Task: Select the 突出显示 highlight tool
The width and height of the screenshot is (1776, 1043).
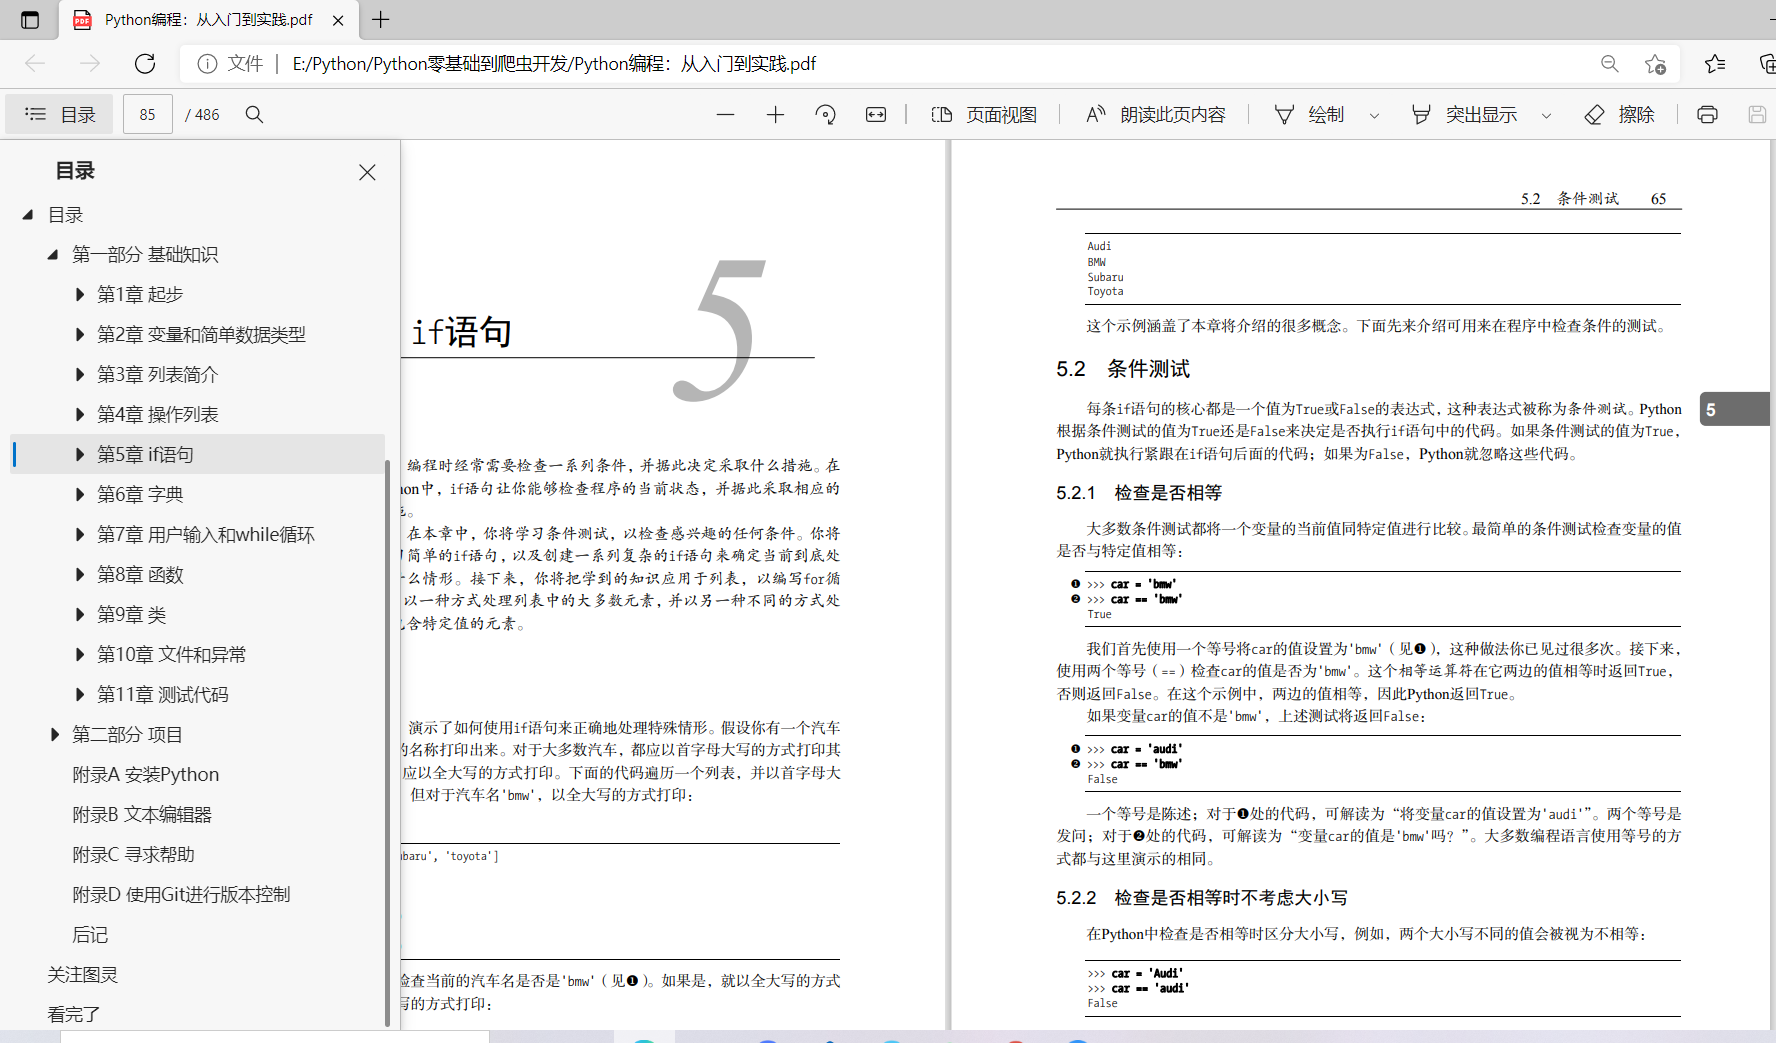Action: pyautogui.click(x=1464, y=114)
